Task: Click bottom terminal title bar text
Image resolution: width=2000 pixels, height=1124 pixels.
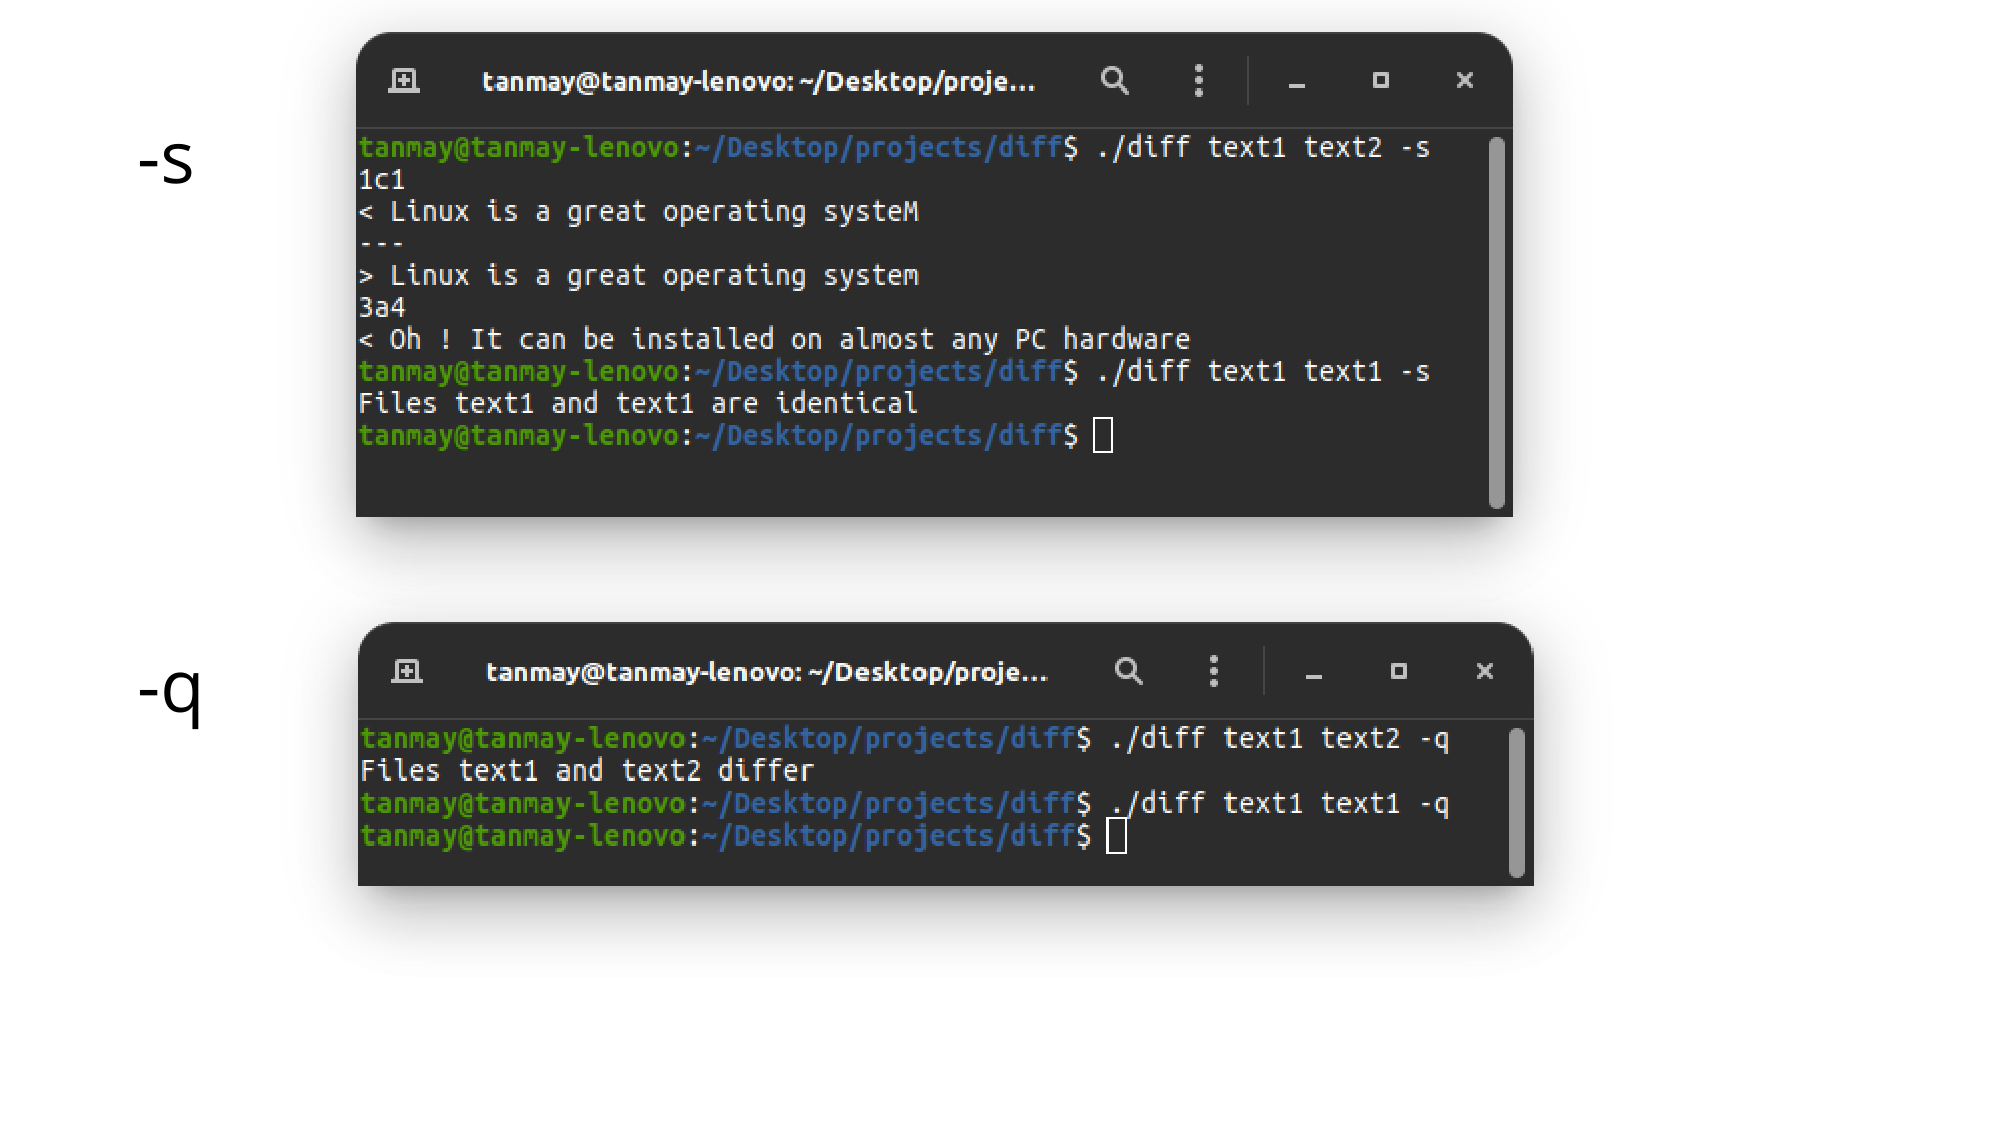Action: tap(766, 672)
